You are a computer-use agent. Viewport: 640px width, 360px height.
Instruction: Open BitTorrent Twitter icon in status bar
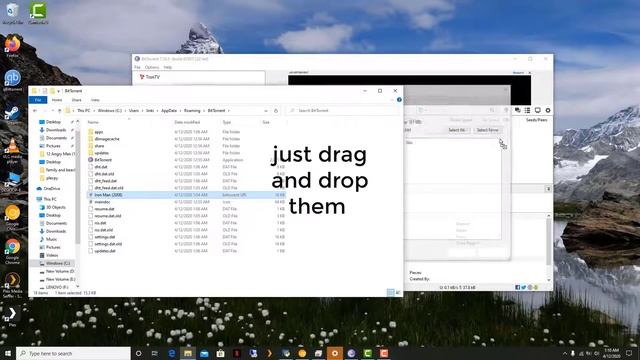(524, 287)
